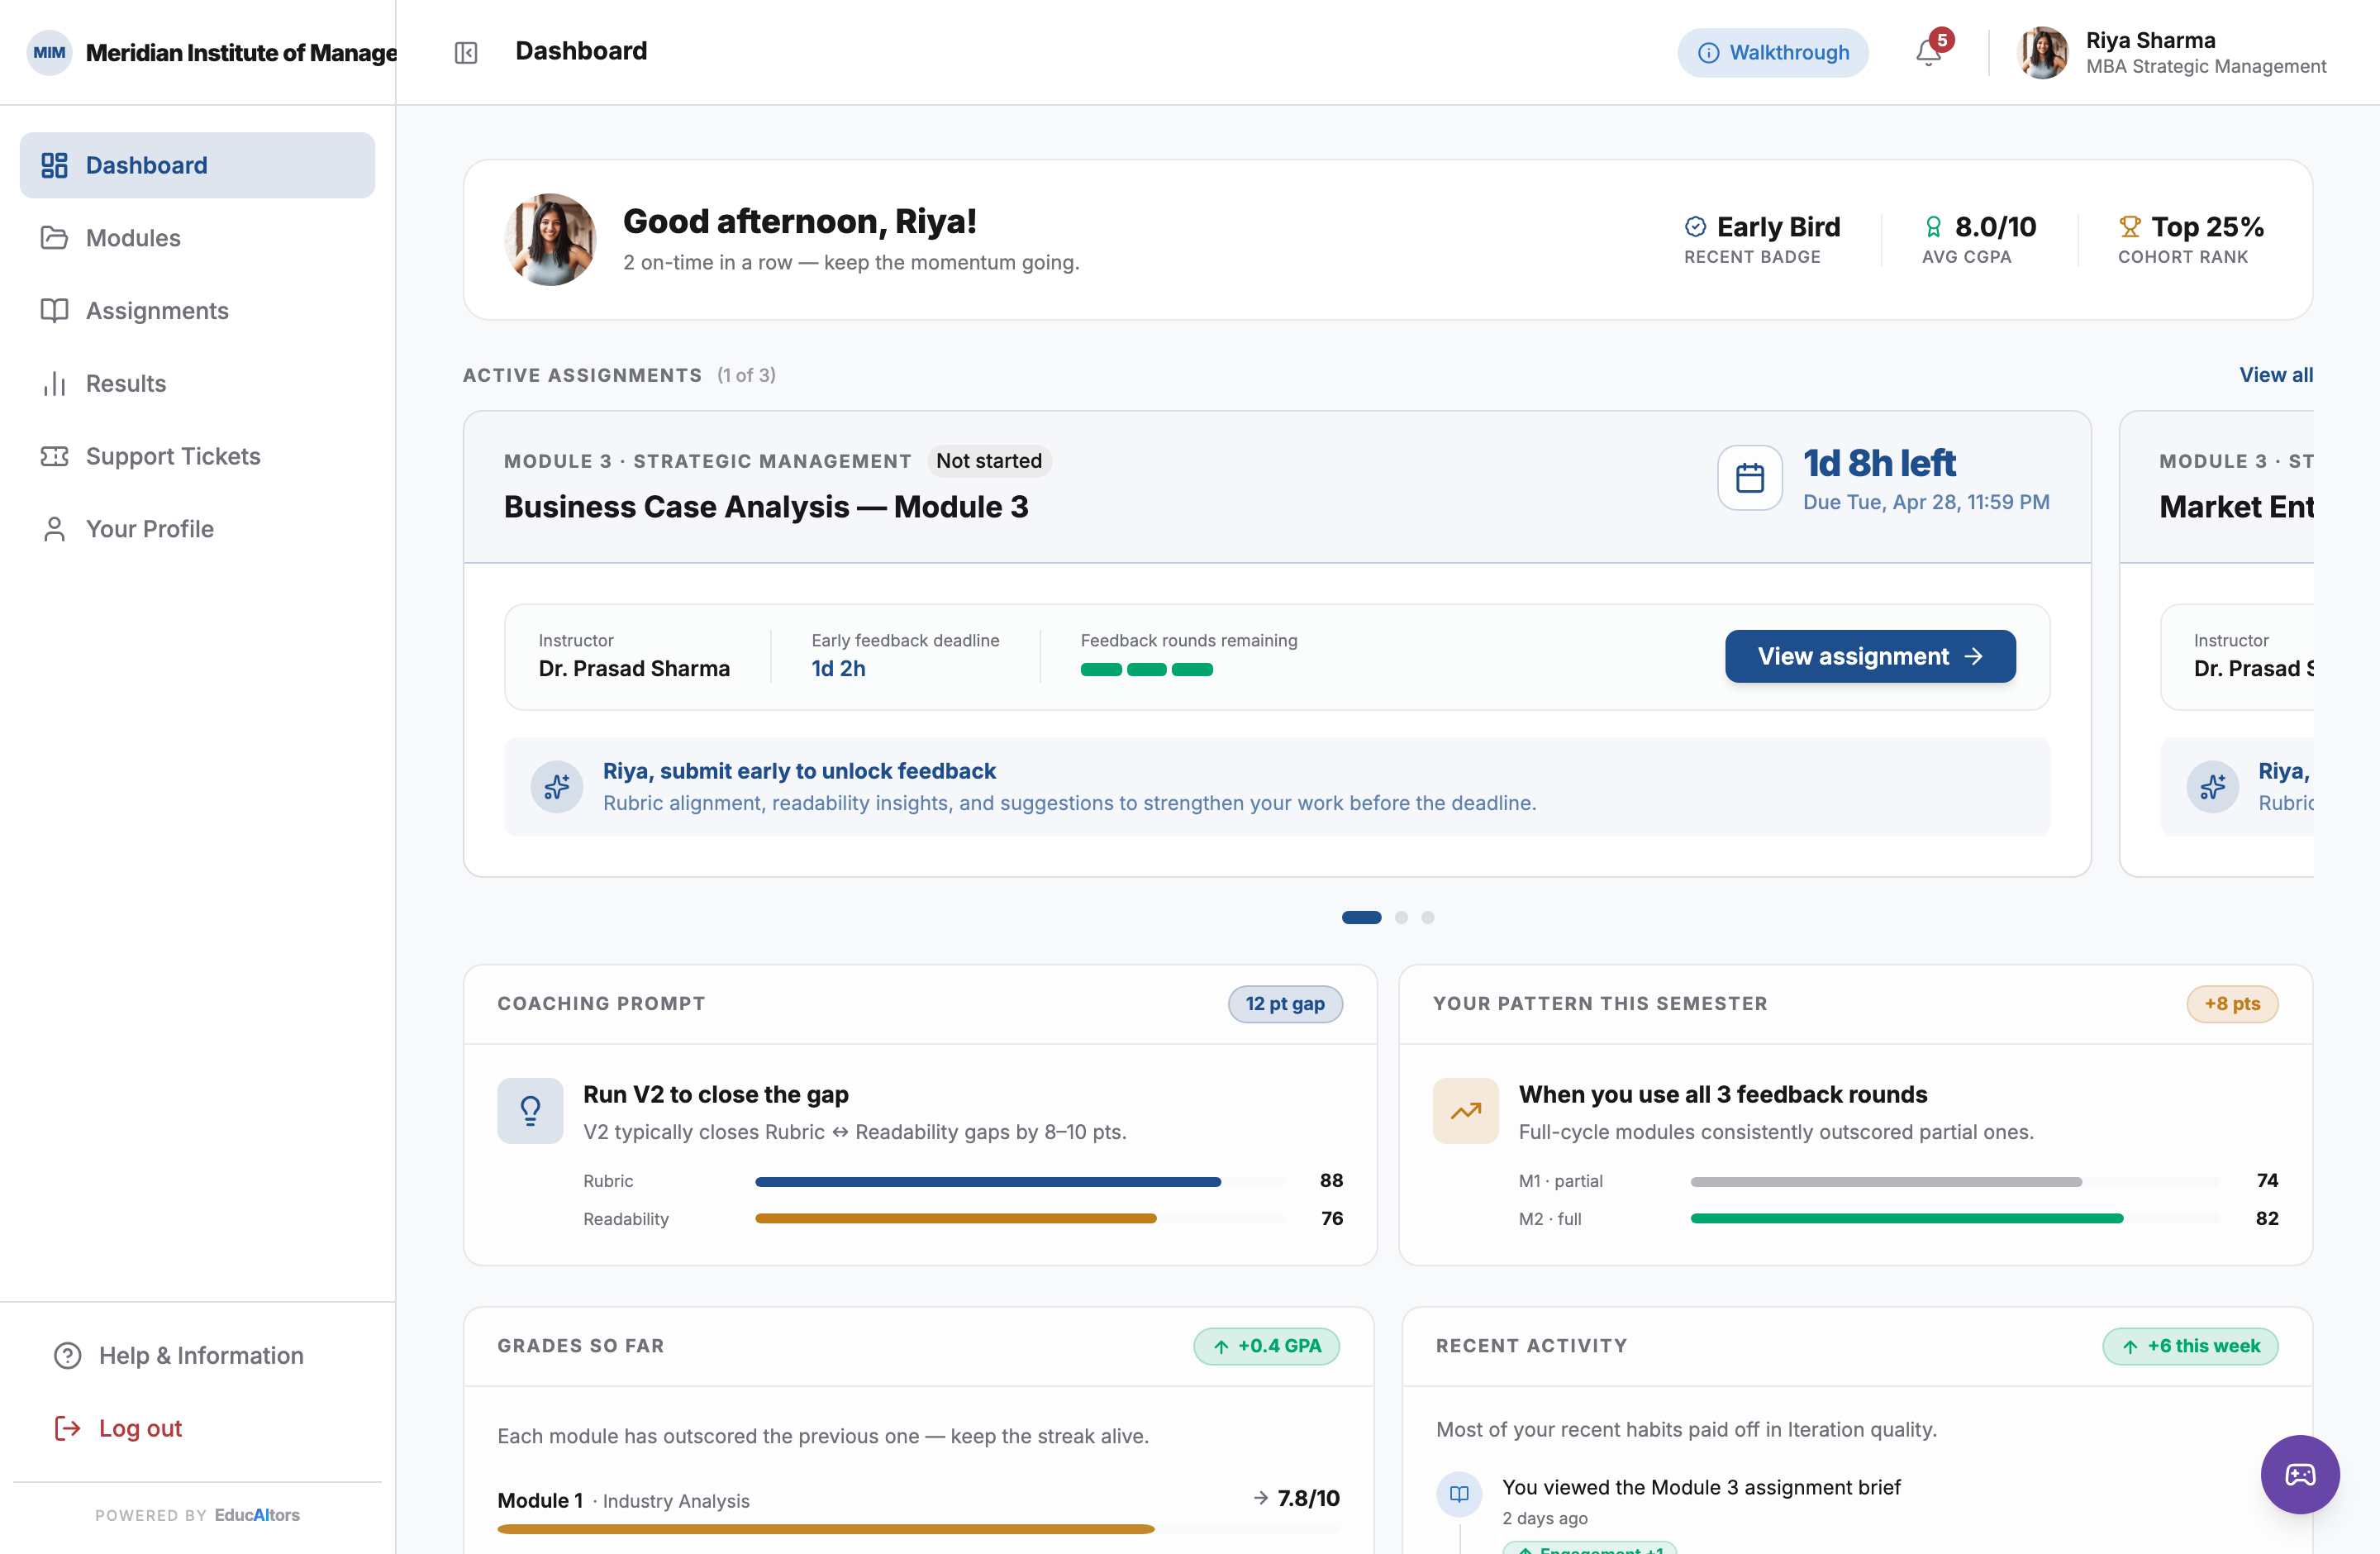Click the +6 this week badge

click(2190, 1346)
